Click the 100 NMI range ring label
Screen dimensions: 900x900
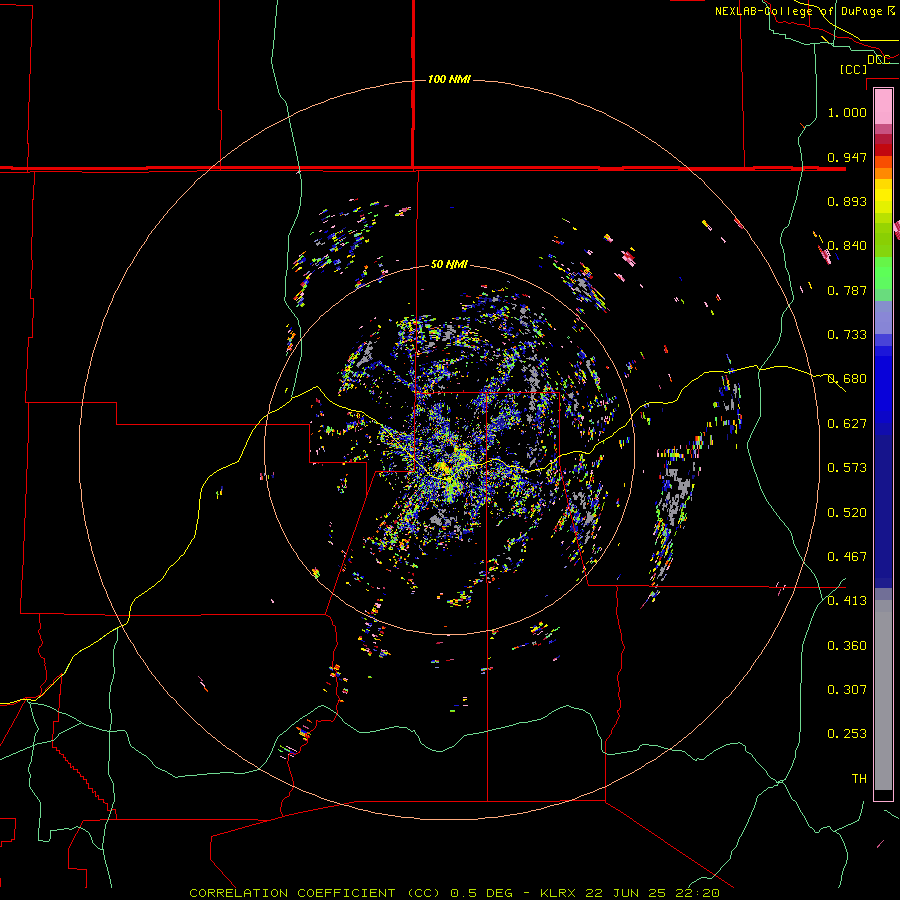click(449, 79)
